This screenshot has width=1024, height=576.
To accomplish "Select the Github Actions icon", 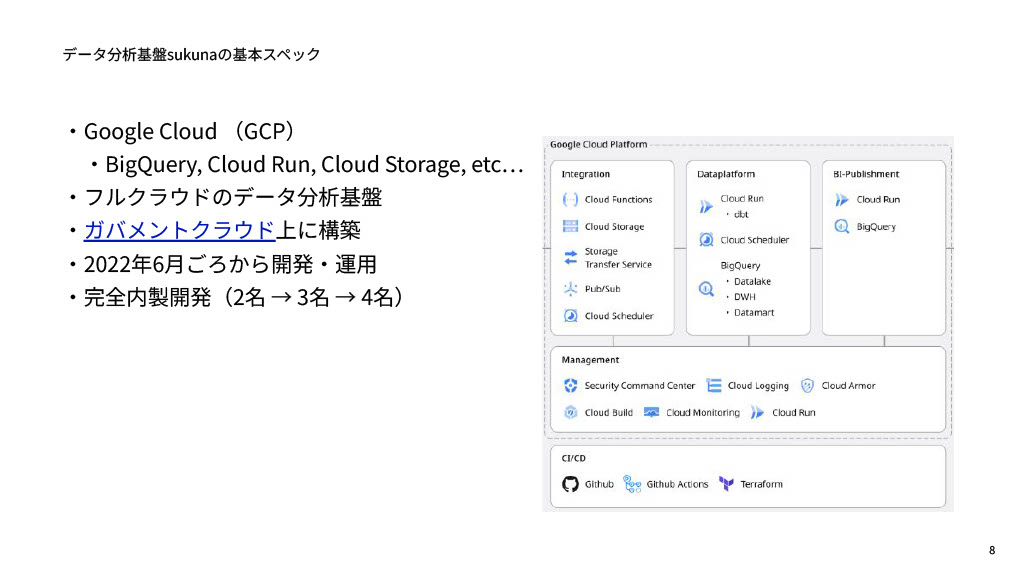I will click(632, 484).
